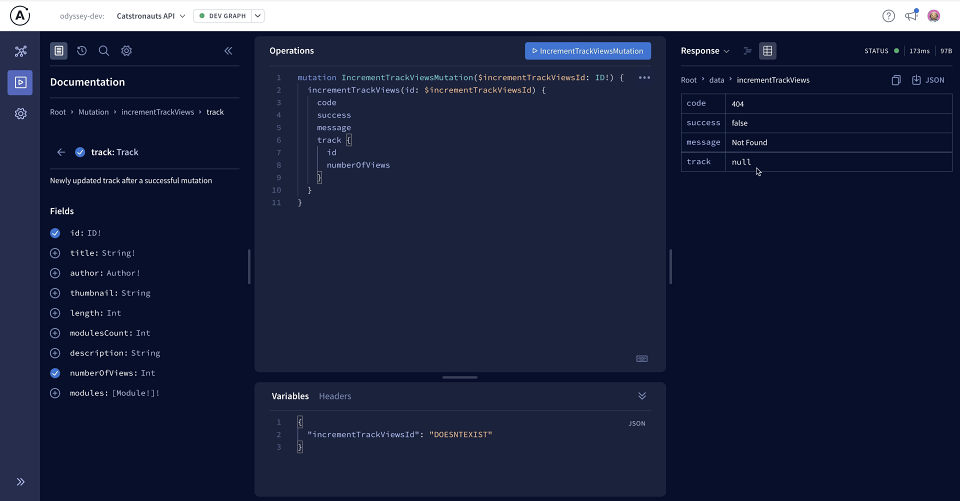The height and width of the screenshot is (501, 960).
Task: Uncheck the numberOfViews: Int field
Action: point(55,373)
